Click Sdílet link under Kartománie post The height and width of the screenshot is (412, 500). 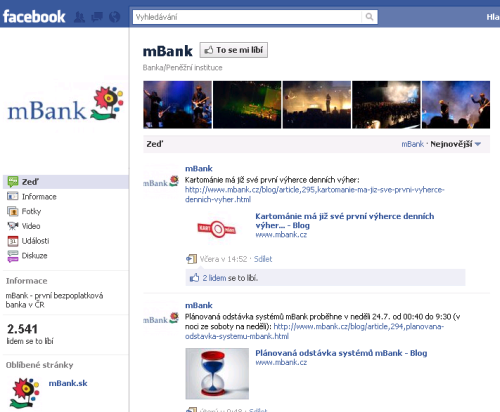[x=263, y=259]
